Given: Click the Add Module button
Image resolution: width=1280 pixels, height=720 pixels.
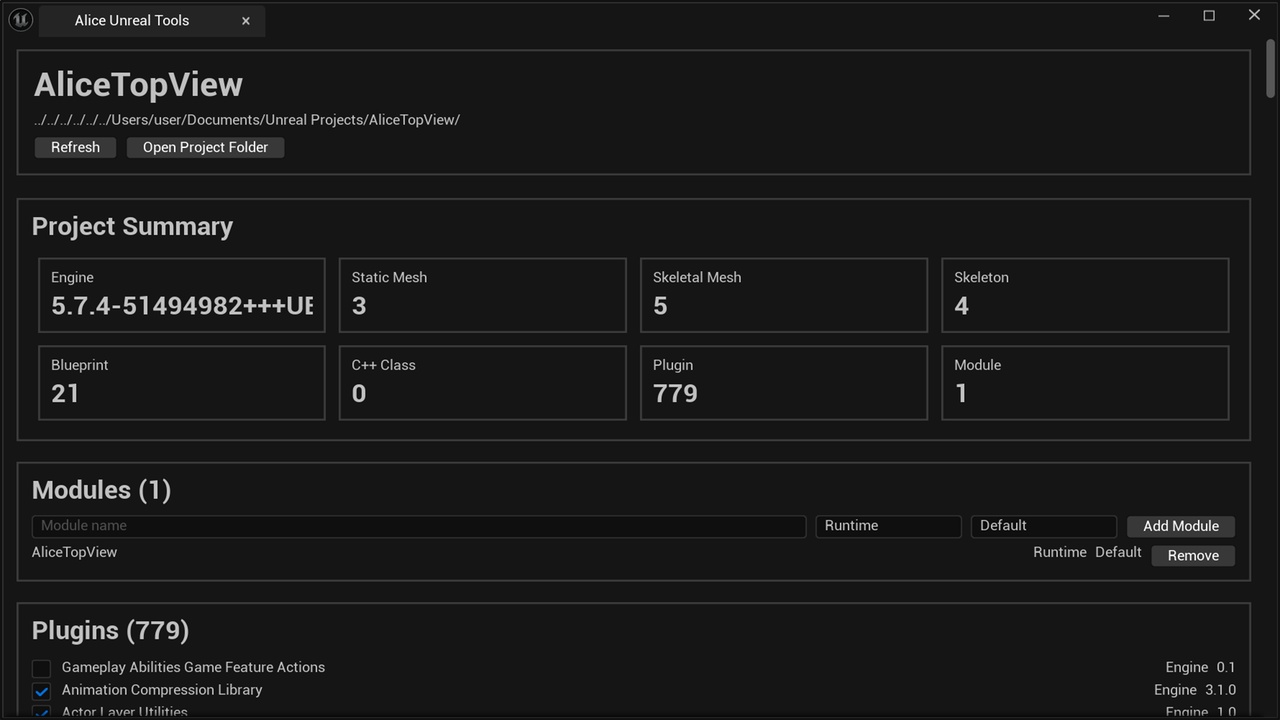Looking at the screenshot, I should [1181, 526].
